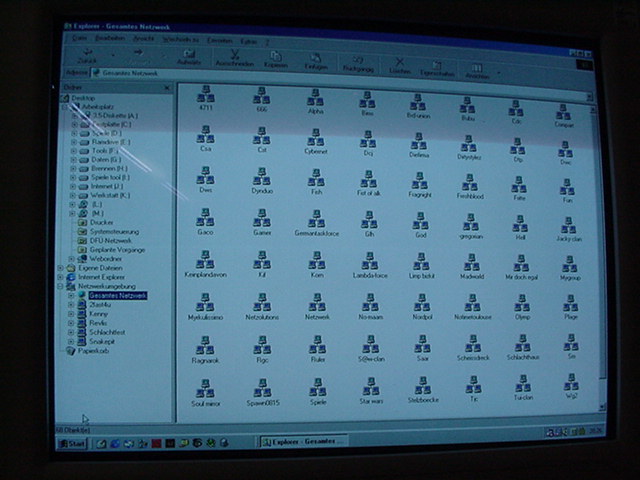This screenshot has height=480, width=640.
Task: Click the Aufwärts up-level toolbar button
Action: pyautogui.click(x=189, y=57)
